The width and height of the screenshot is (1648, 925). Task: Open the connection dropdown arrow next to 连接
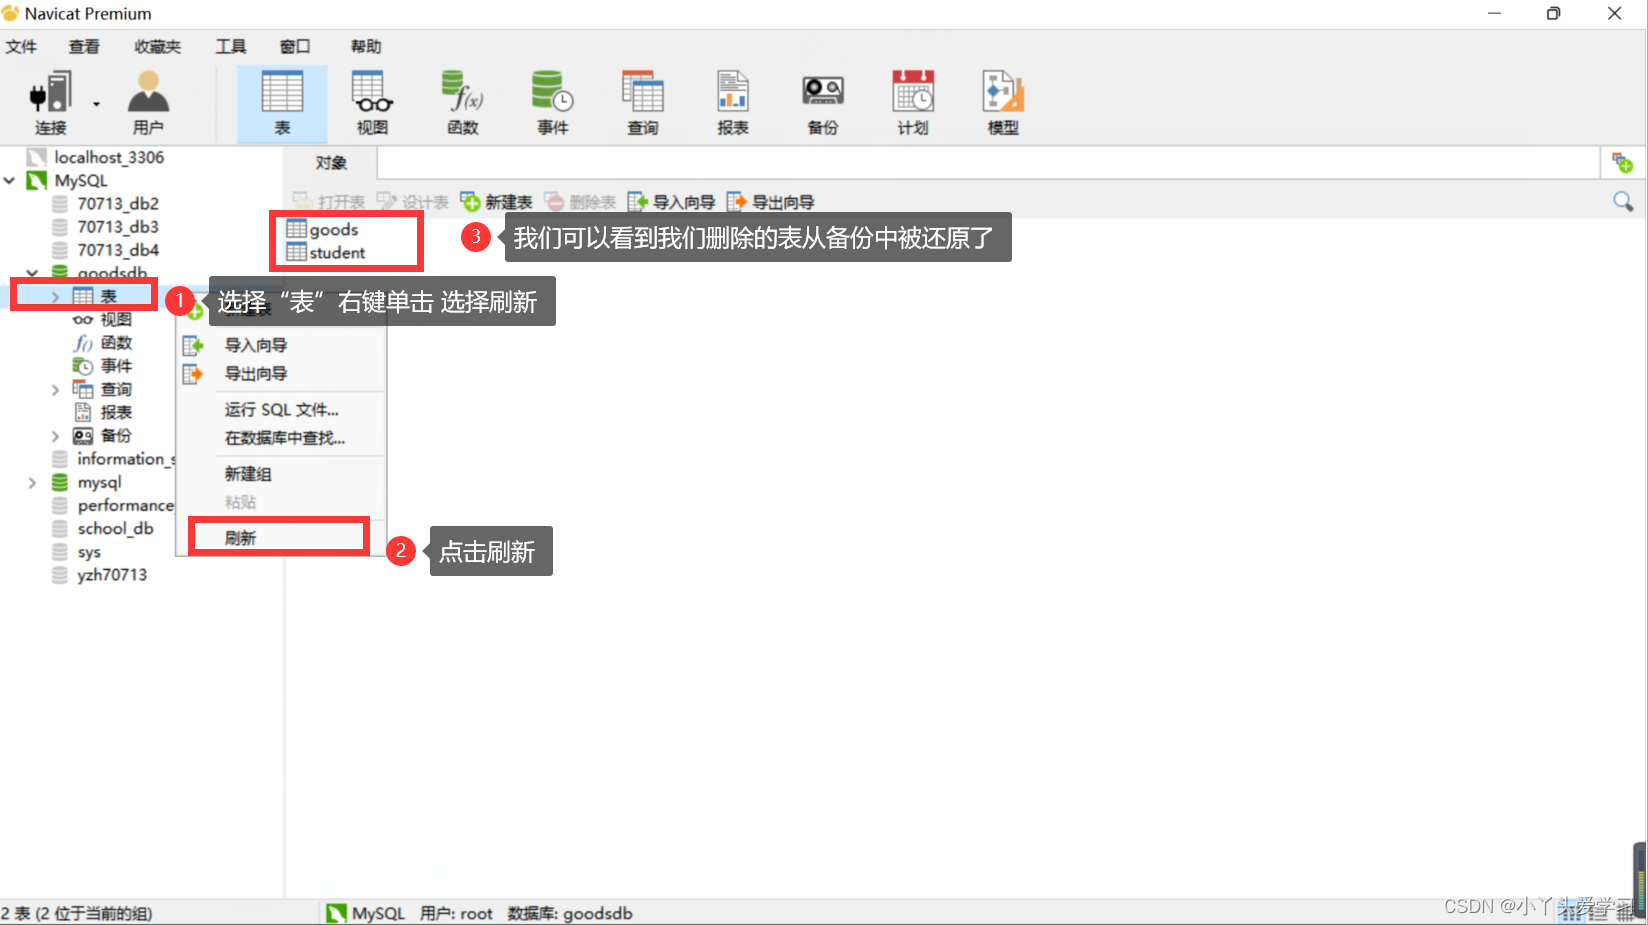pyautogui.click(x=97, y=103)
